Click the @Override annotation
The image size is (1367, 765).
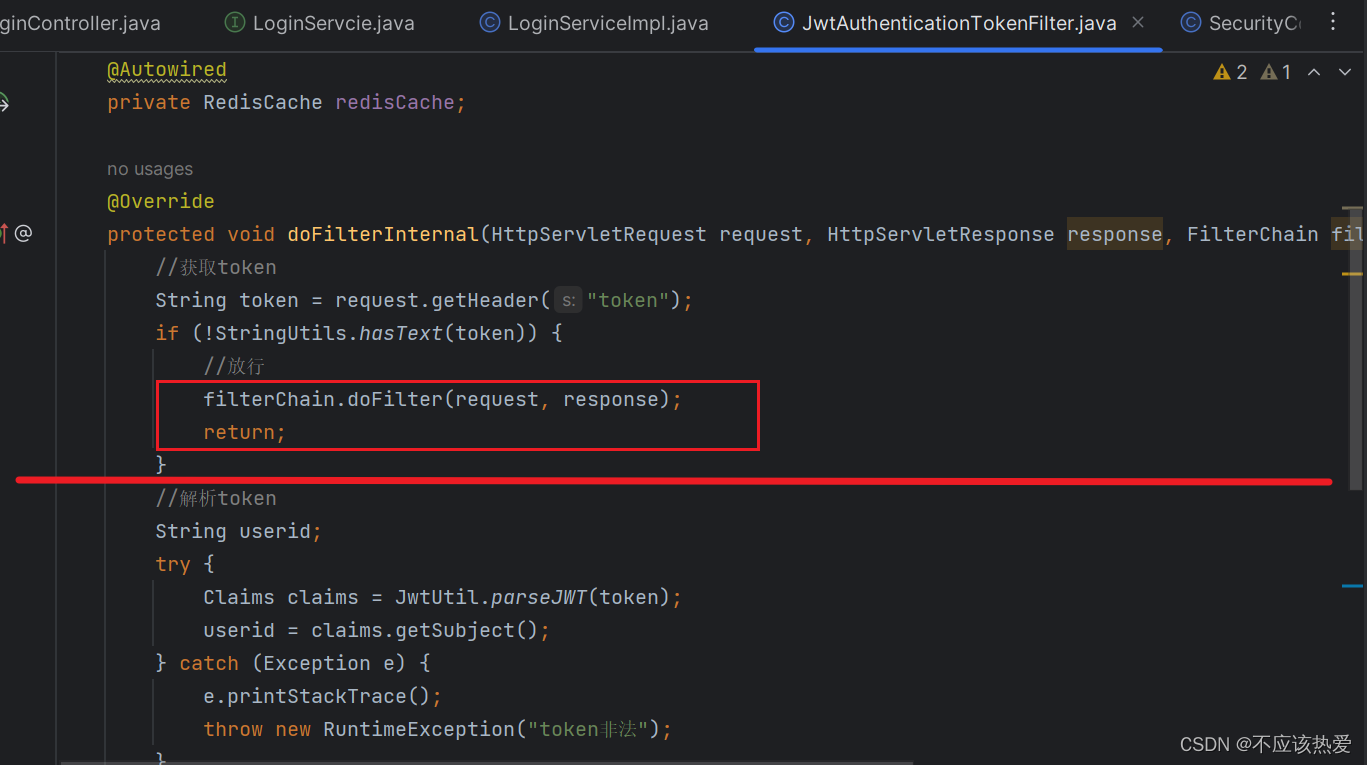pos(161,201)
